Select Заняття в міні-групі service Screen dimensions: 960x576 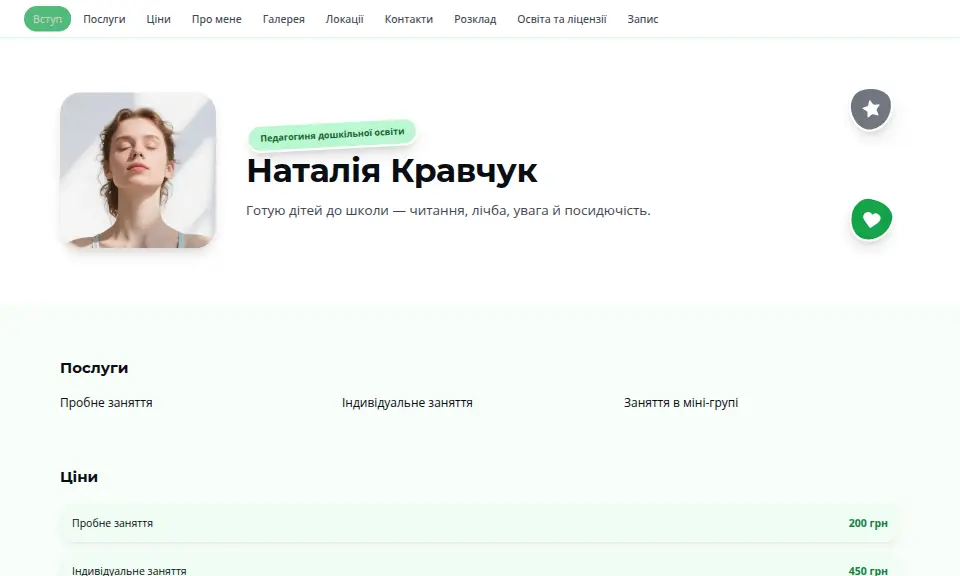681,403
